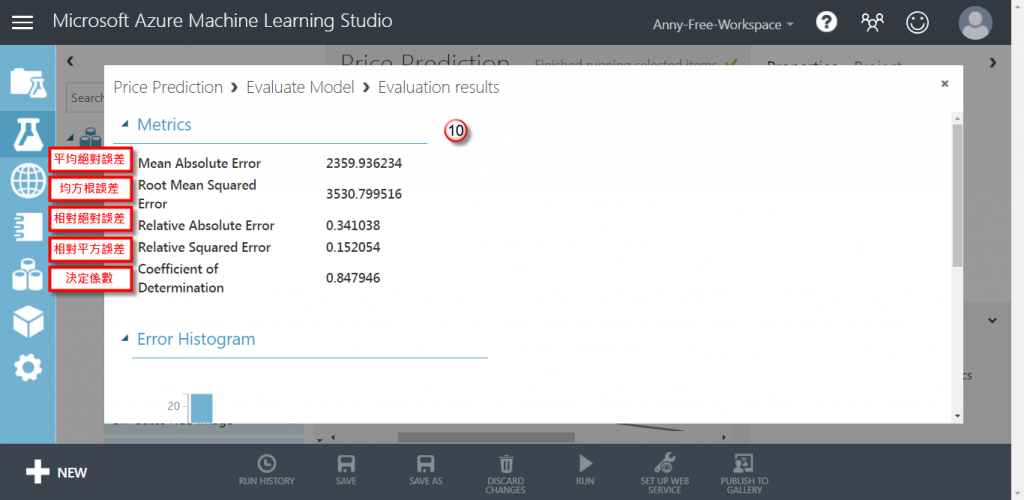Image resolution: width=1024 pixels, height=500 pixels.
Task: Open Experiments flask icon in sidebar
Action: [x=27, y=134]
